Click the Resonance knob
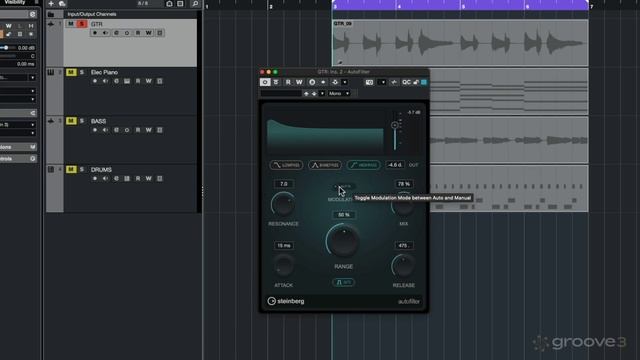 pos(283,204)
